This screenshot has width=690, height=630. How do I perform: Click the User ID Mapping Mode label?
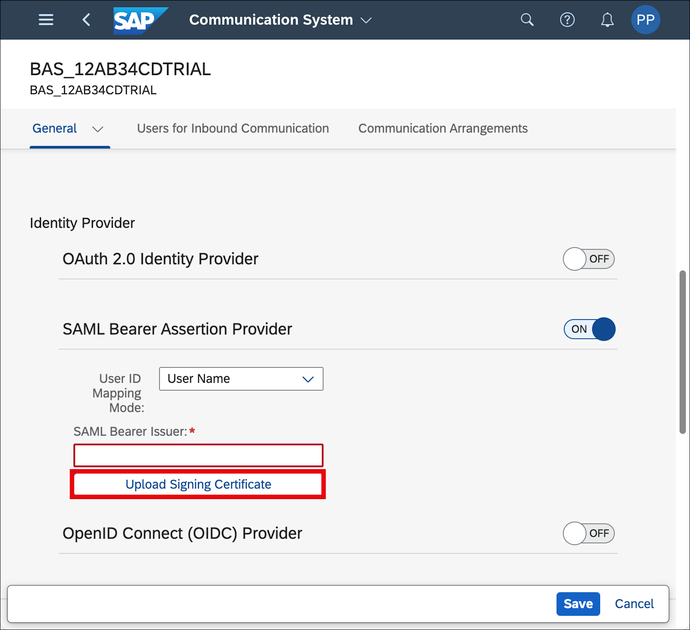tap(118, 393)
